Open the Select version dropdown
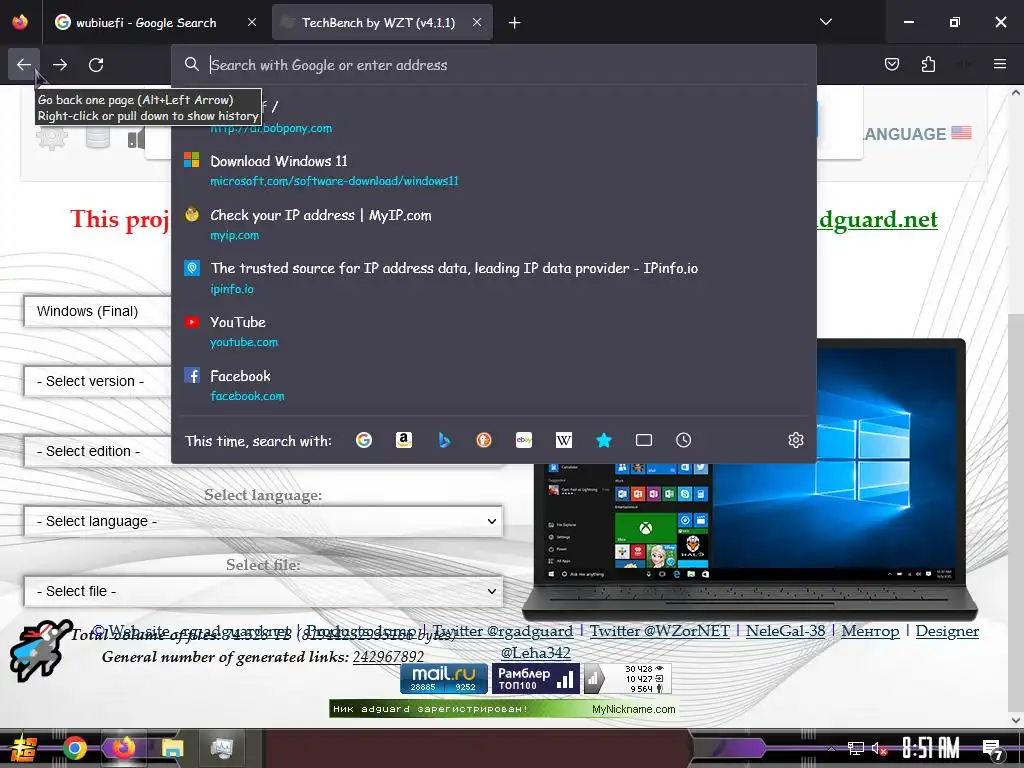The width and height of the screenshot is (1024, 768). 98,381
